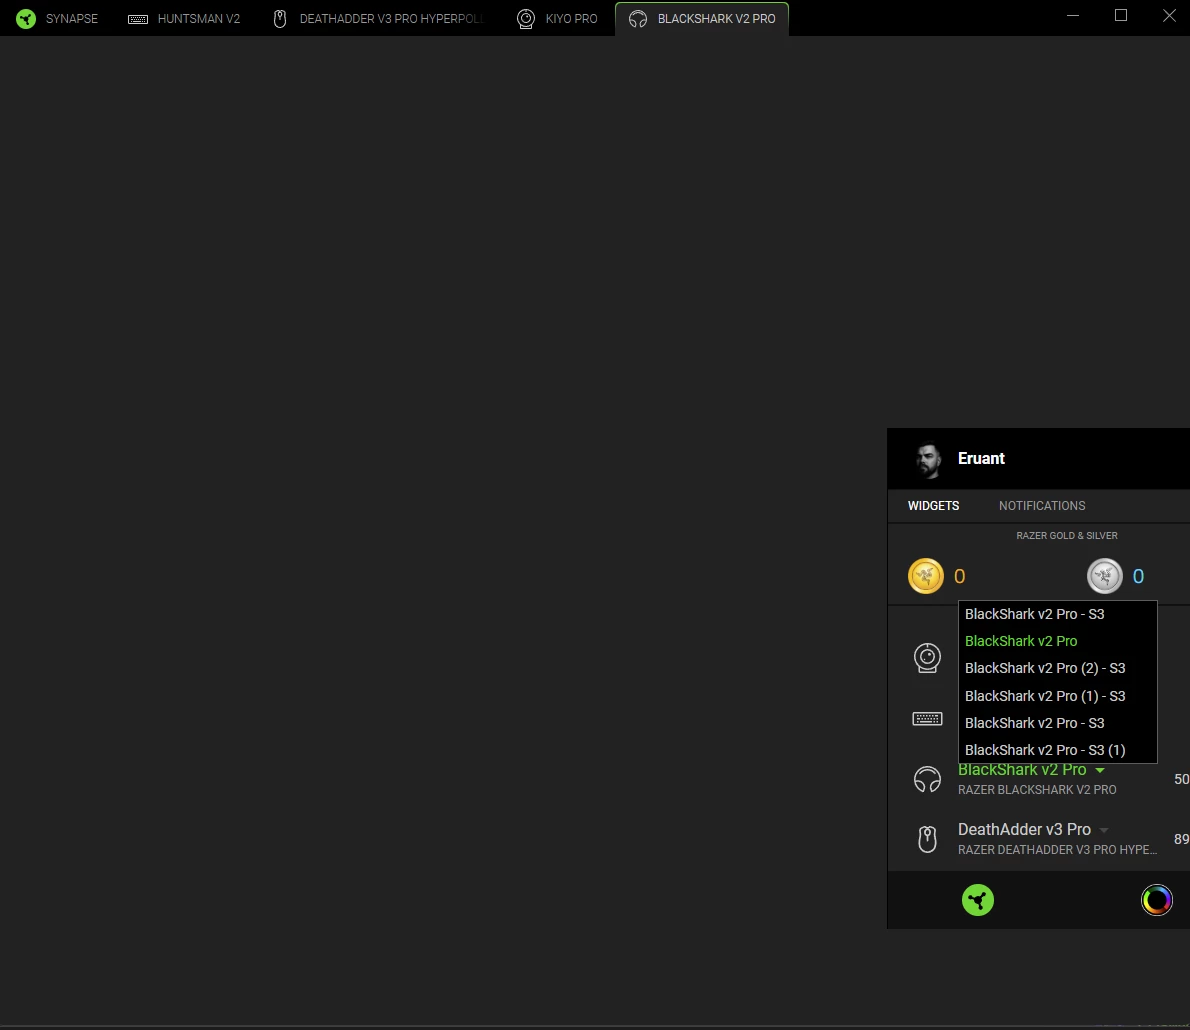
Task: Click the headset battery value 50
Action: point(1182,780)
